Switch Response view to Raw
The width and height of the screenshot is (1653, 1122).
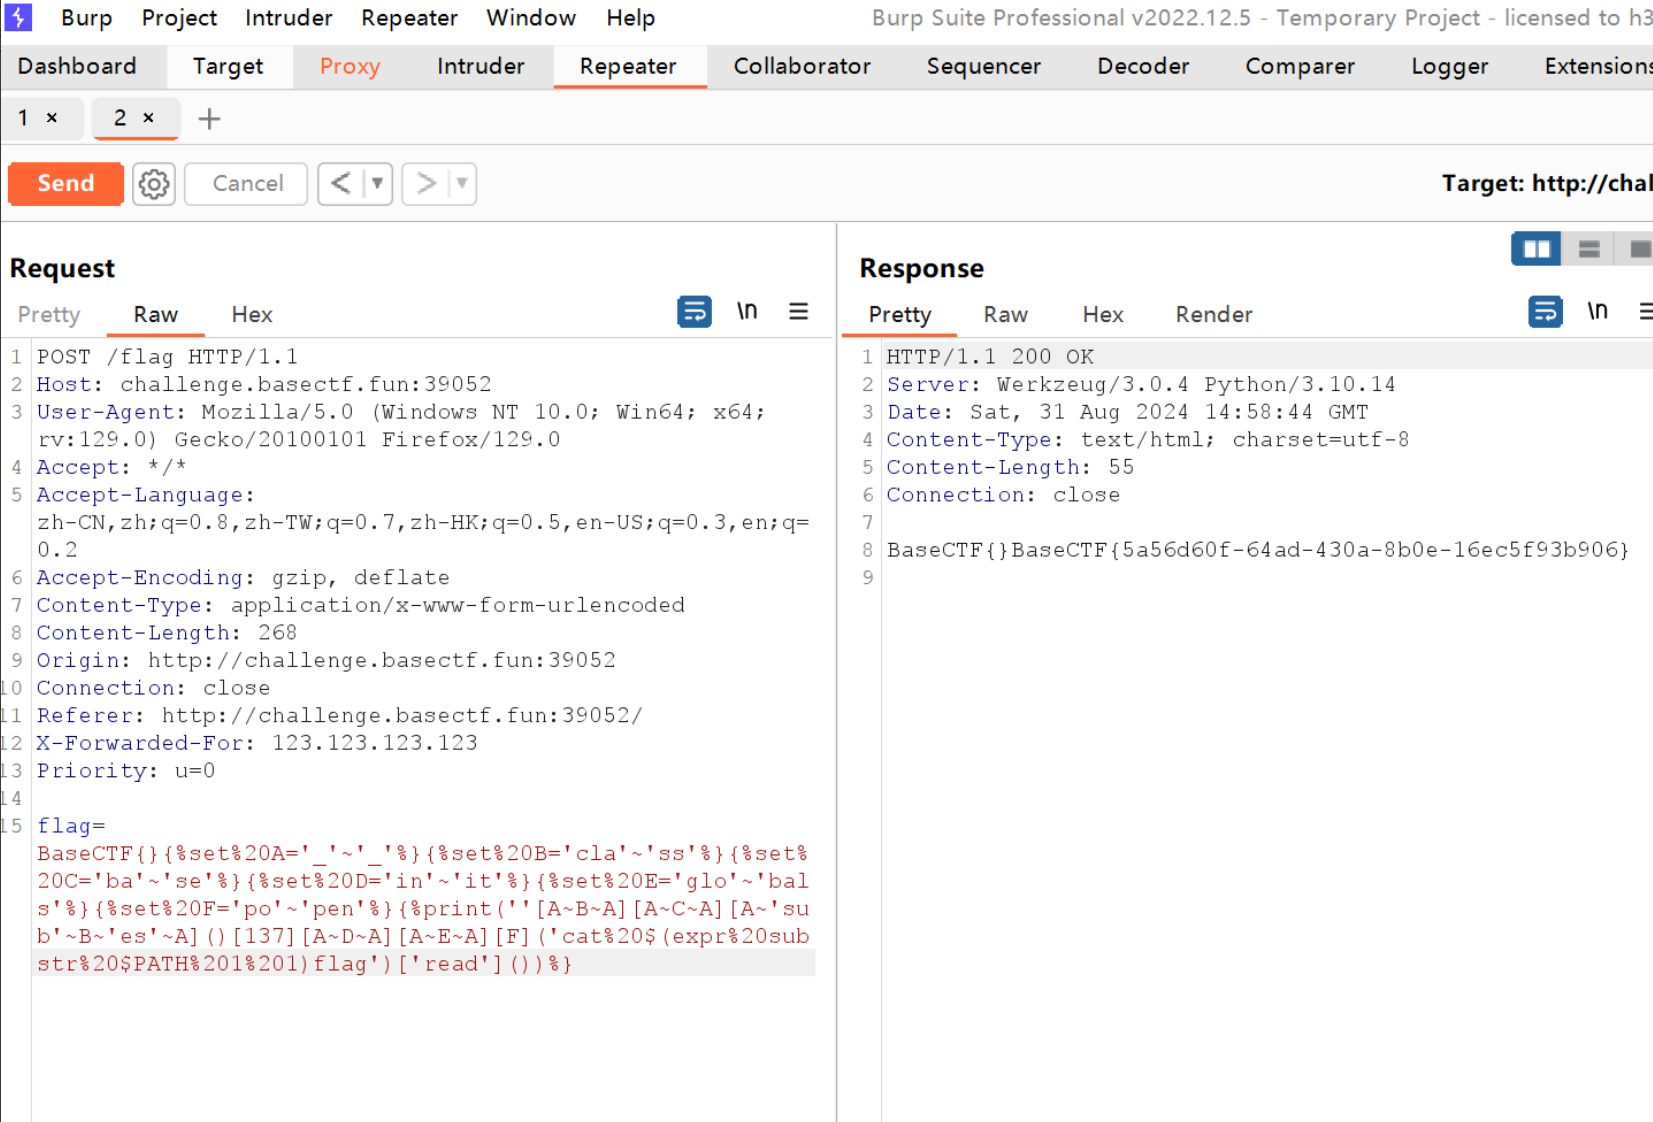pos(1006,315)
